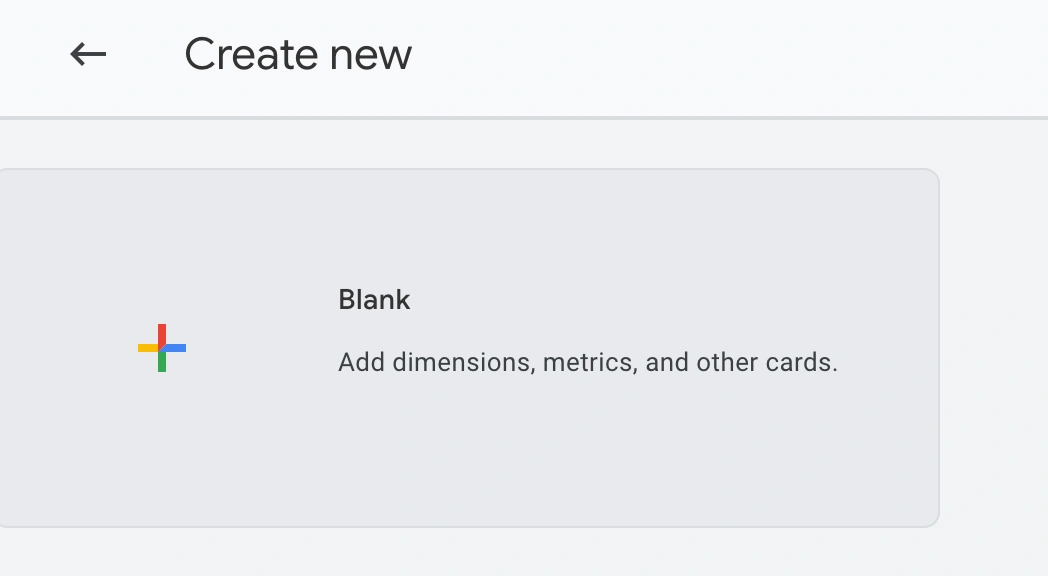
Task: Click 'Add dimensions, metrics, and other cards' text
Action: 587,362
